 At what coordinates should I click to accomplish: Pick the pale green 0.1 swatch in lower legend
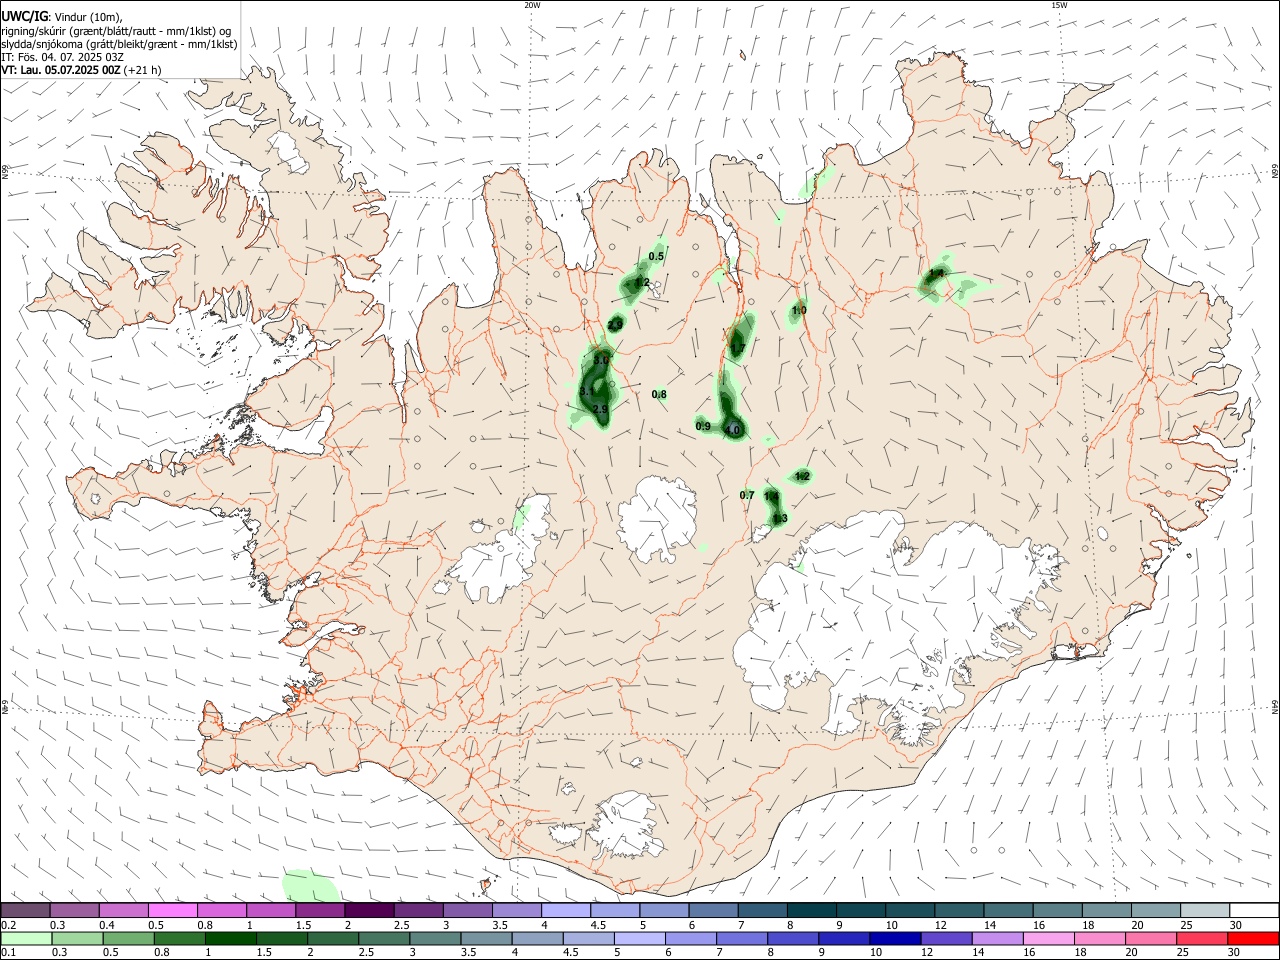27,938
